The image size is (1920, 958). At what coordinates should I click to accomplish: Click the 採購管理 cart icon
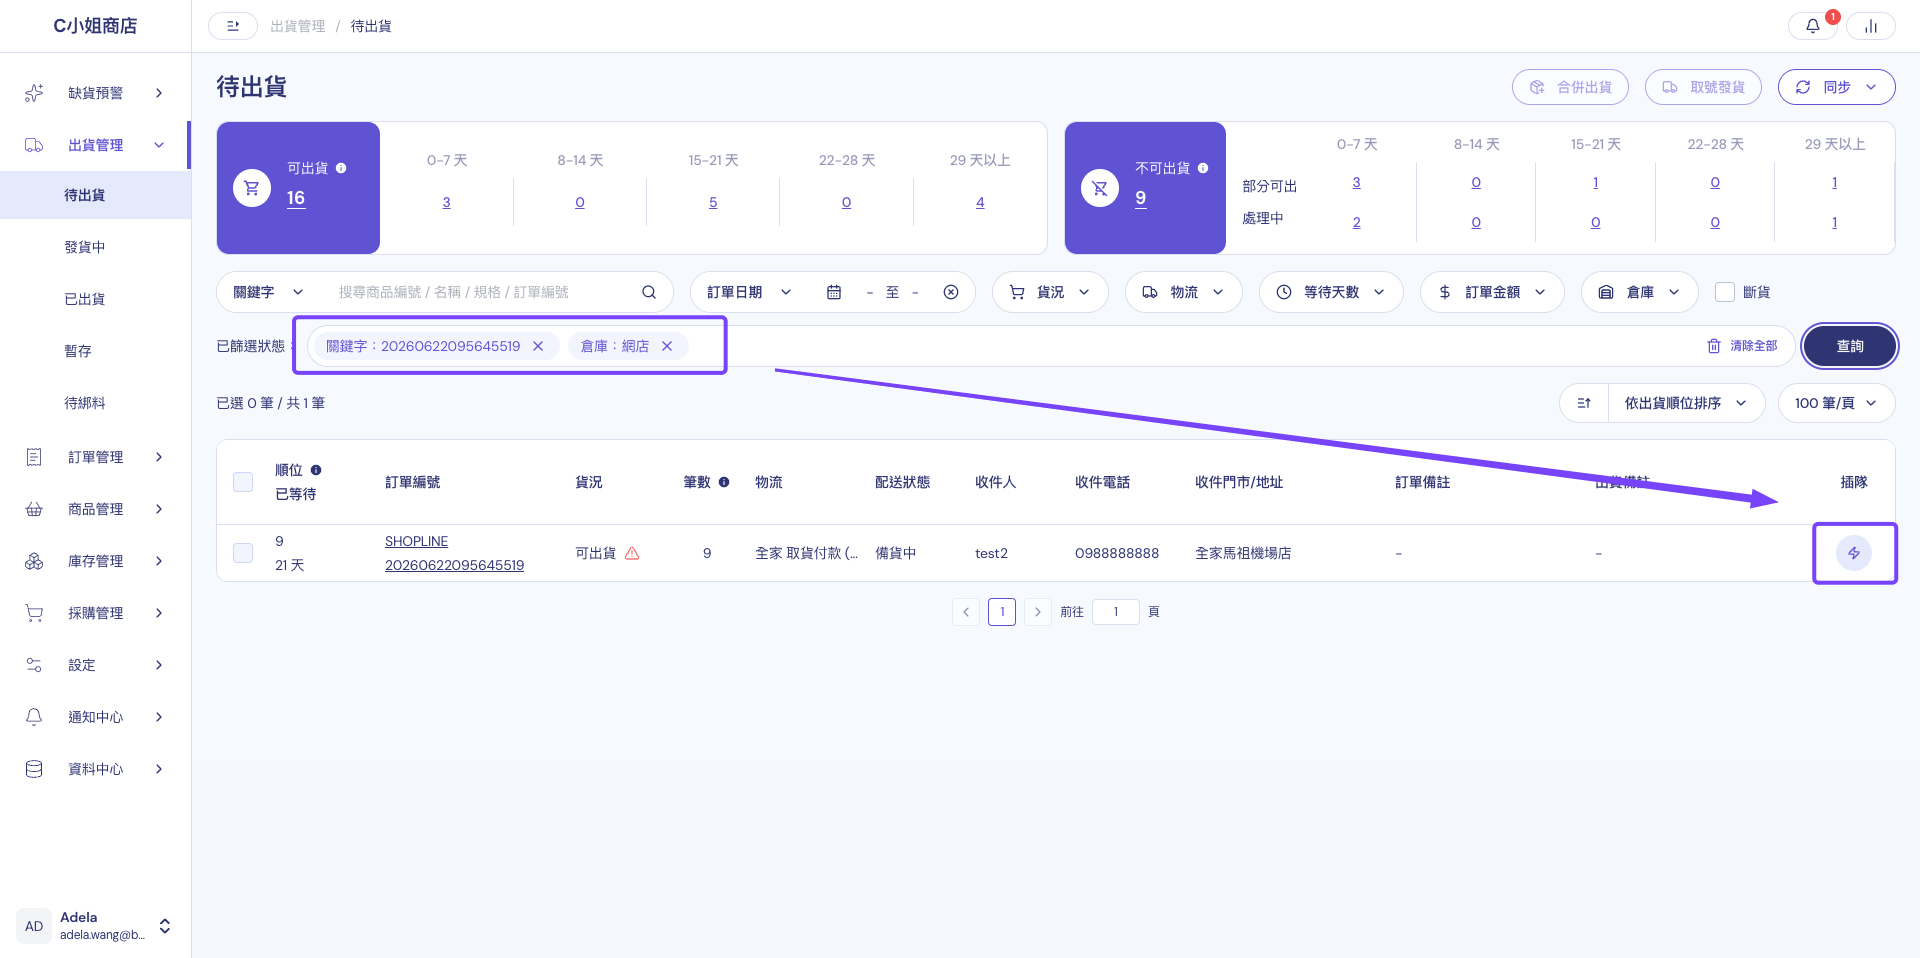pyautogui.click(x=34, y=613)
